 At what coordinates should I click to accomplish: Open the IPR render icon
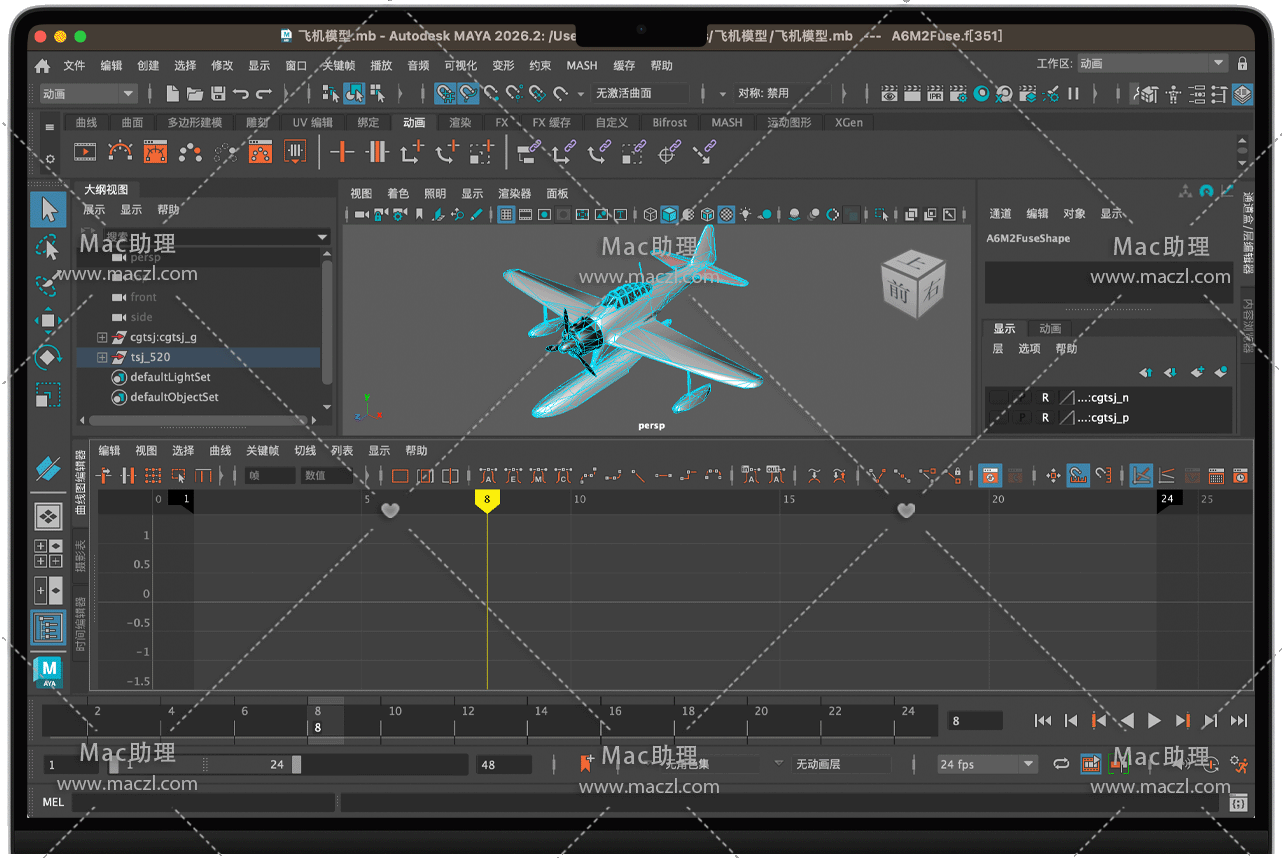point(935,94)
